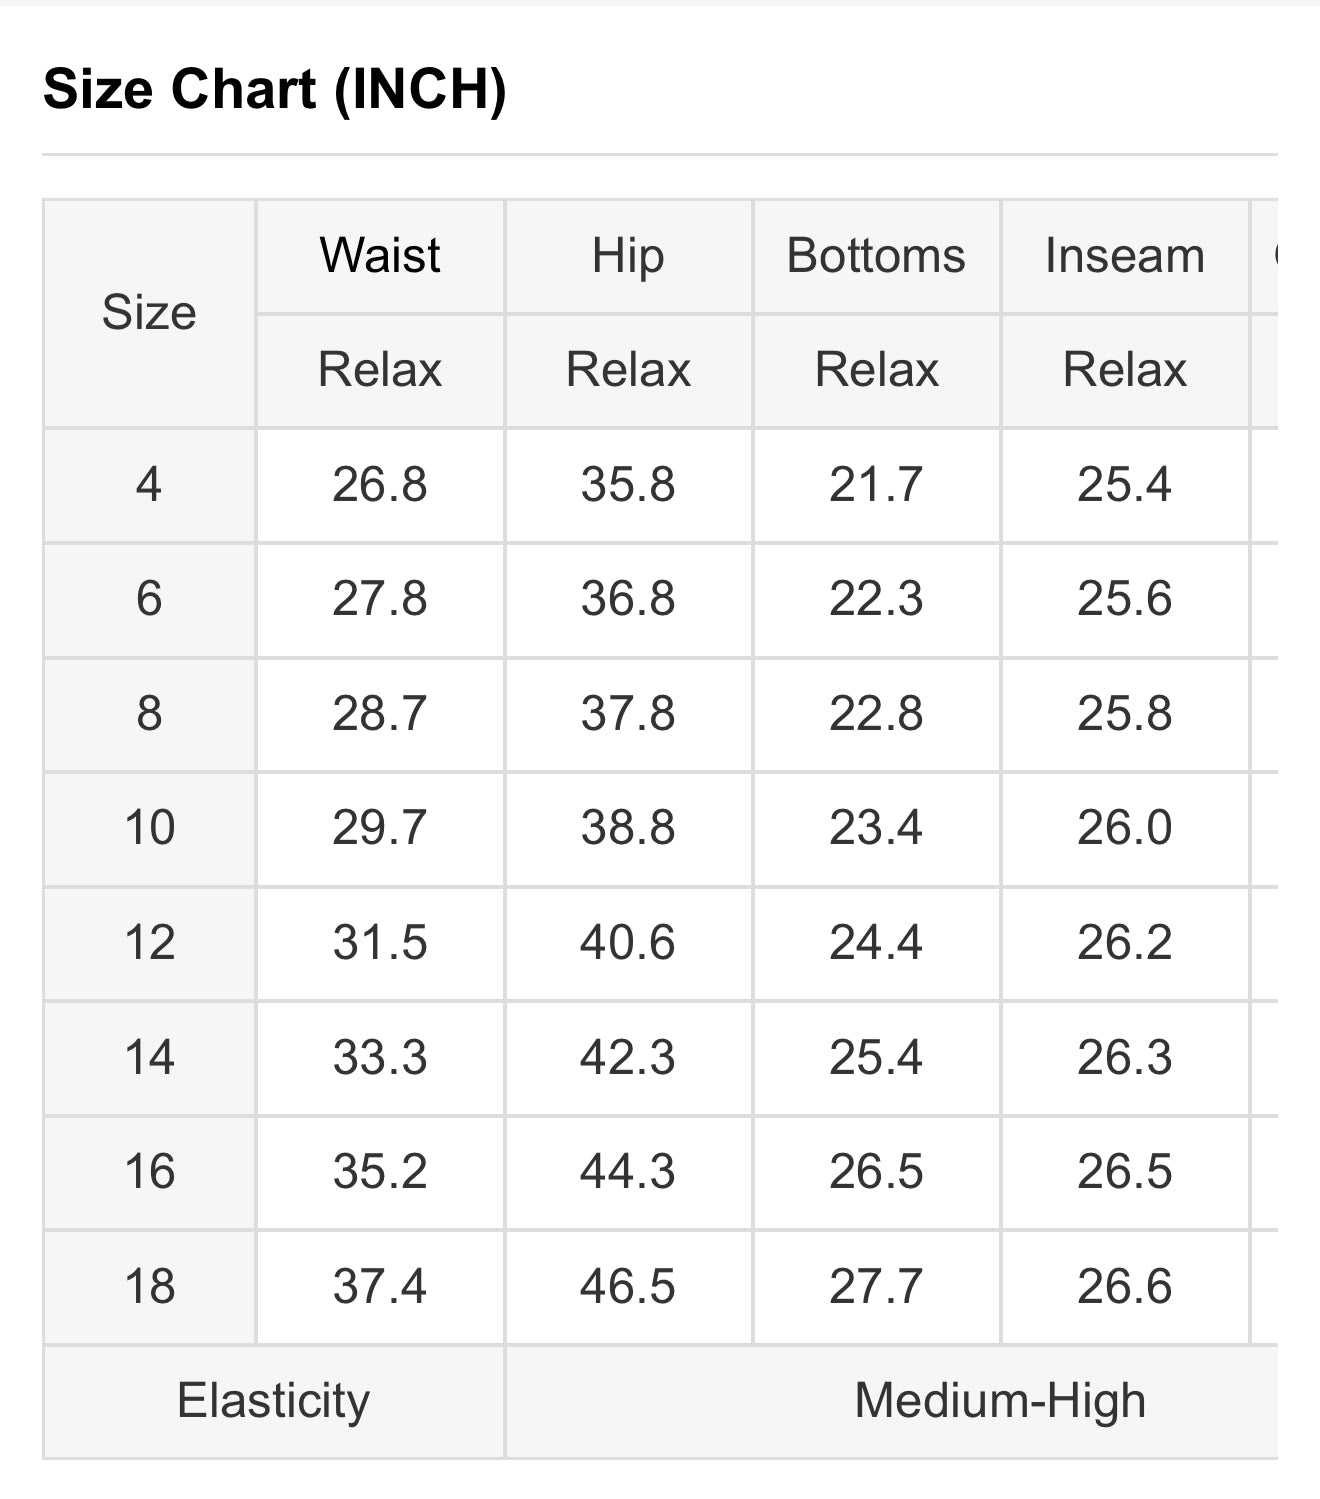1320x1499 pixels.
Task: Click the Inseam column header
Action: tap(1125, 255)
